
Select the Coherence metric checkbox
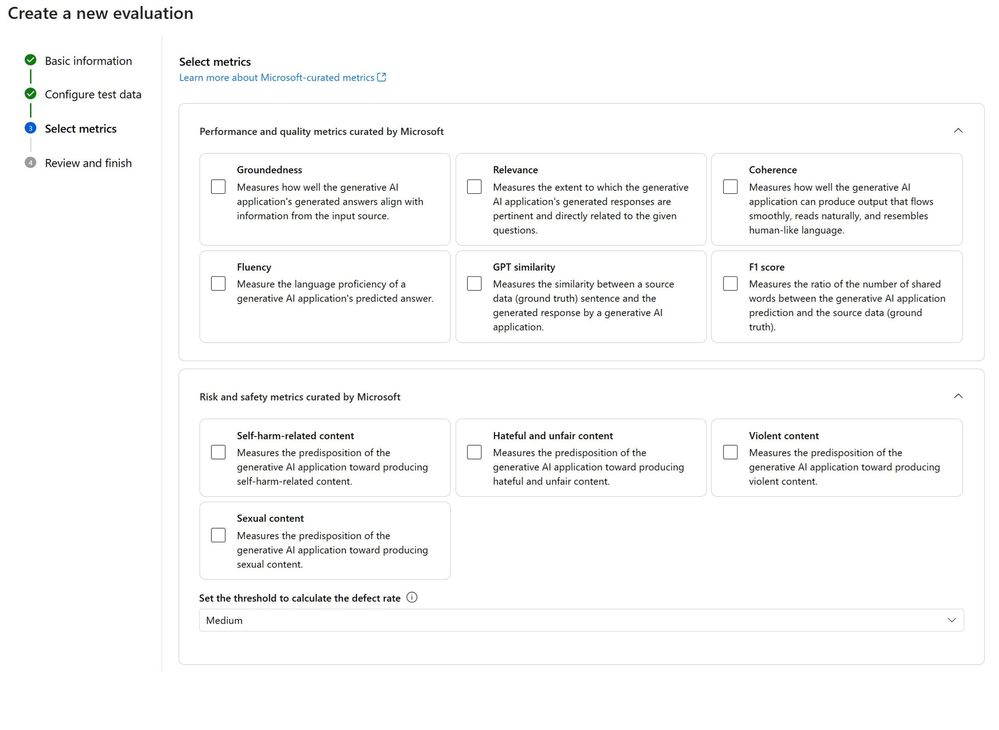pyautogui.click(x=730, y=187)
